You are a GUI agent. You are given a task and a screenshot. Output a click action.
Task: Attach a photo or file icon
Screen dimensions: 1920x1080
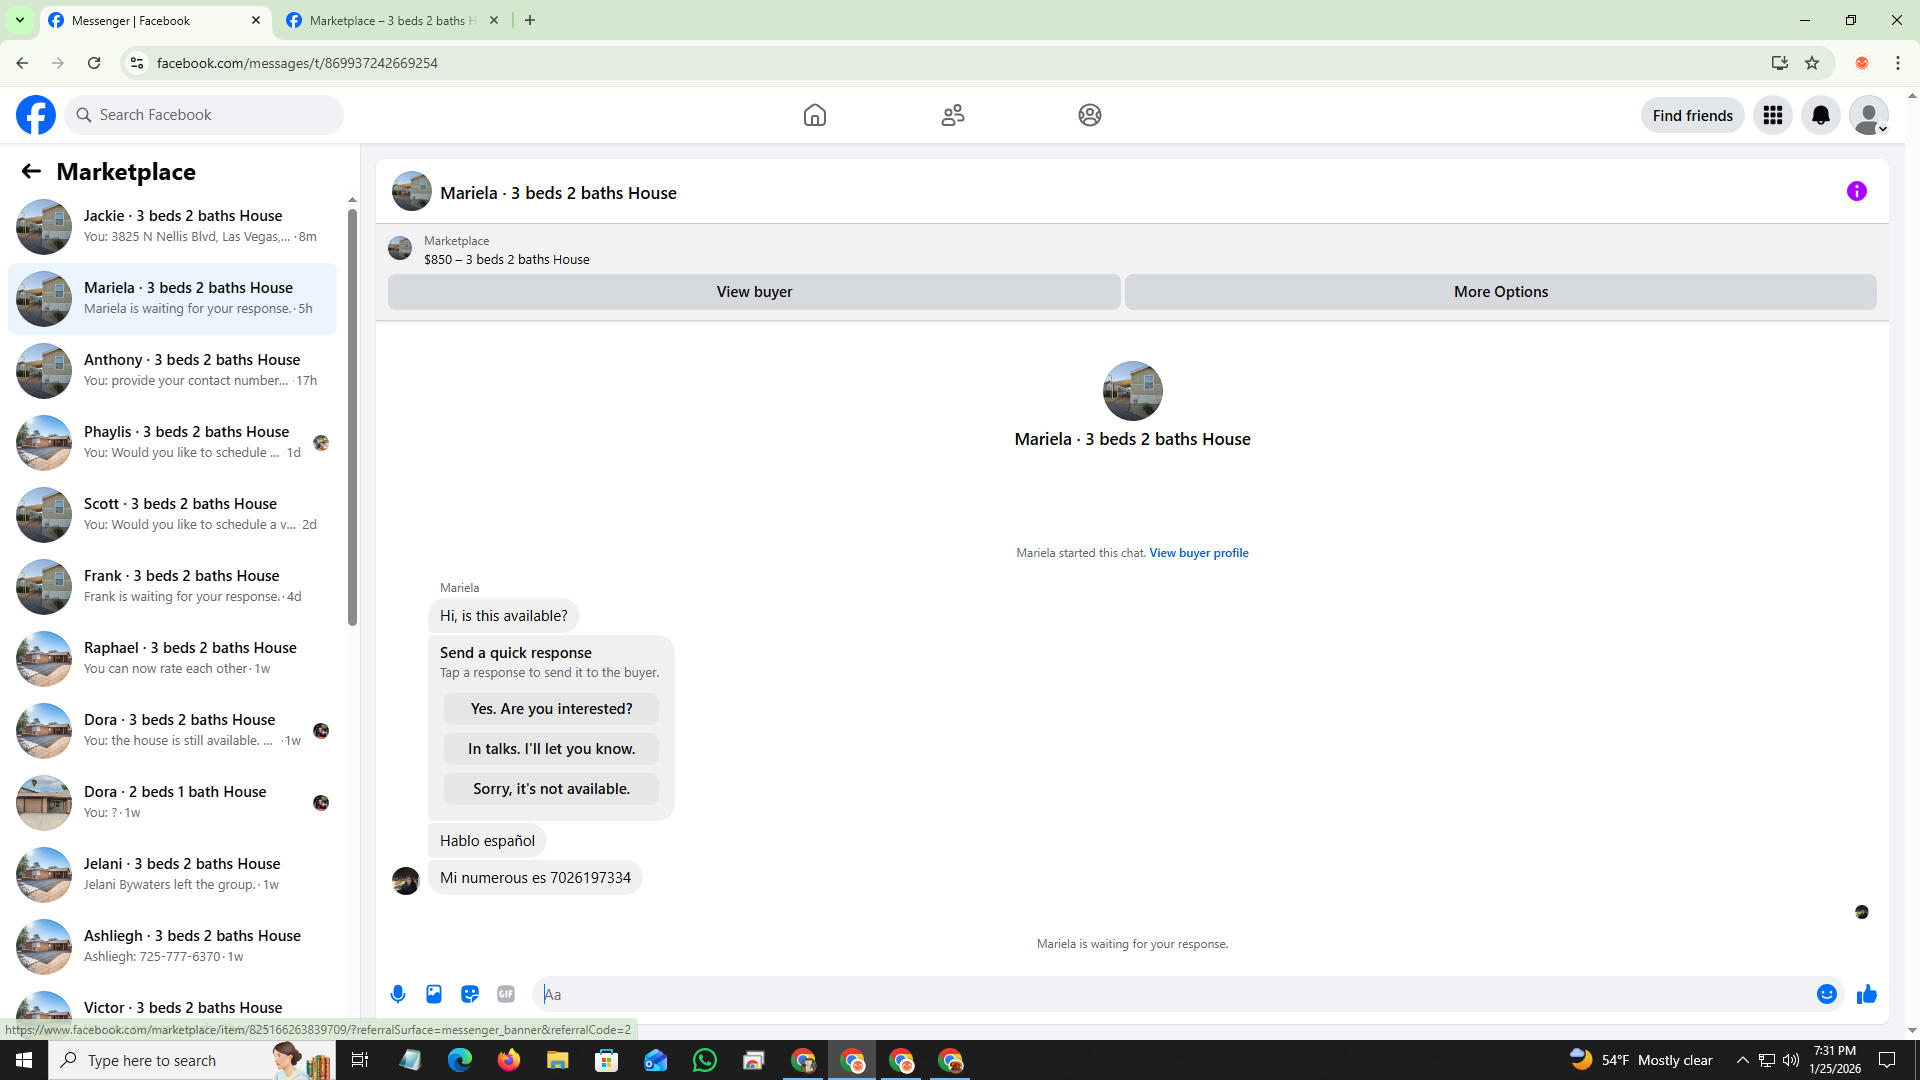[x=434, y=994]
